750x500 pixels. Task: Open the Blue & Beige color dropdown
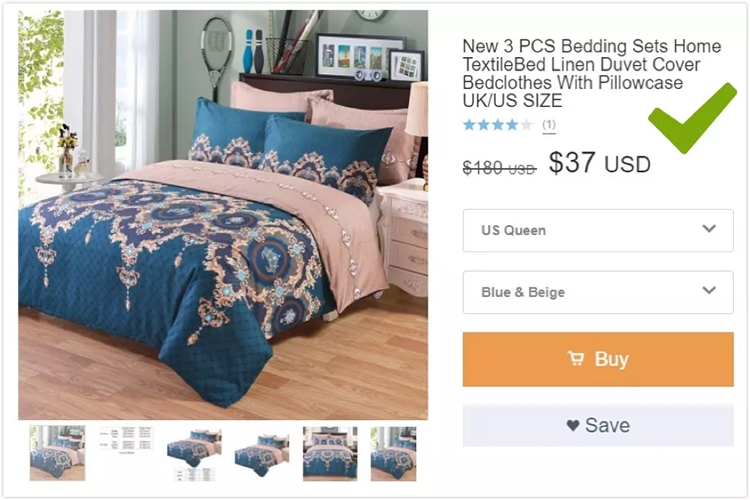tap(598, 292)
